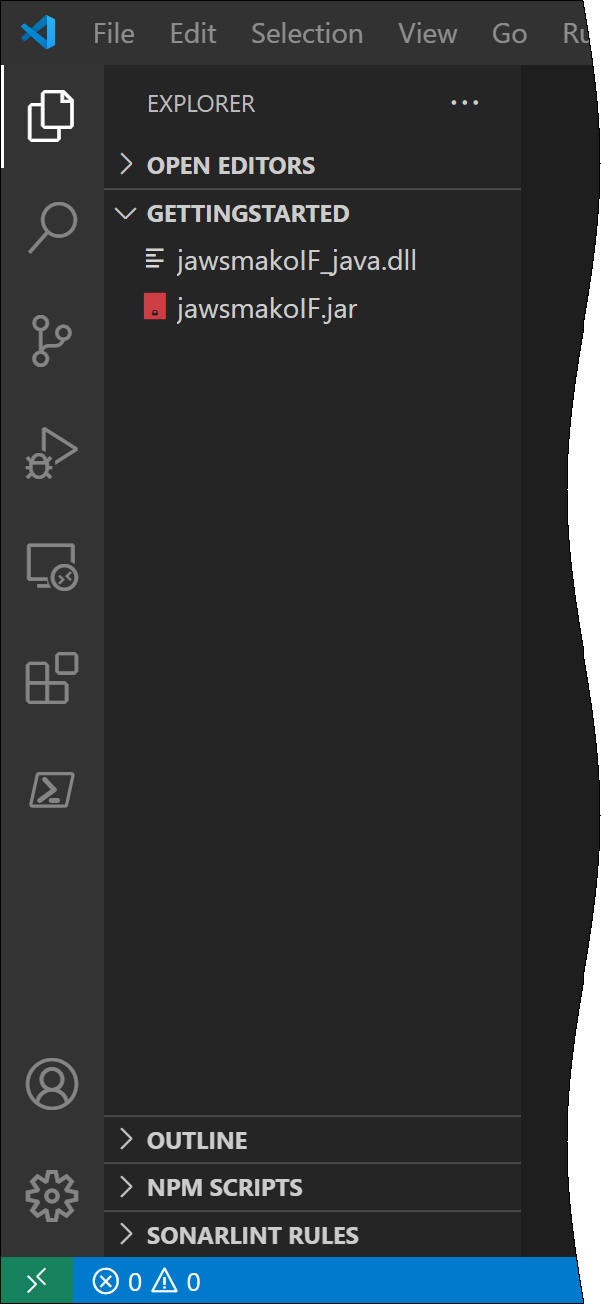Viewport: 601px width, 1304px height.
Task: Open the Run and Debug view
Action: tap(51, 454)
